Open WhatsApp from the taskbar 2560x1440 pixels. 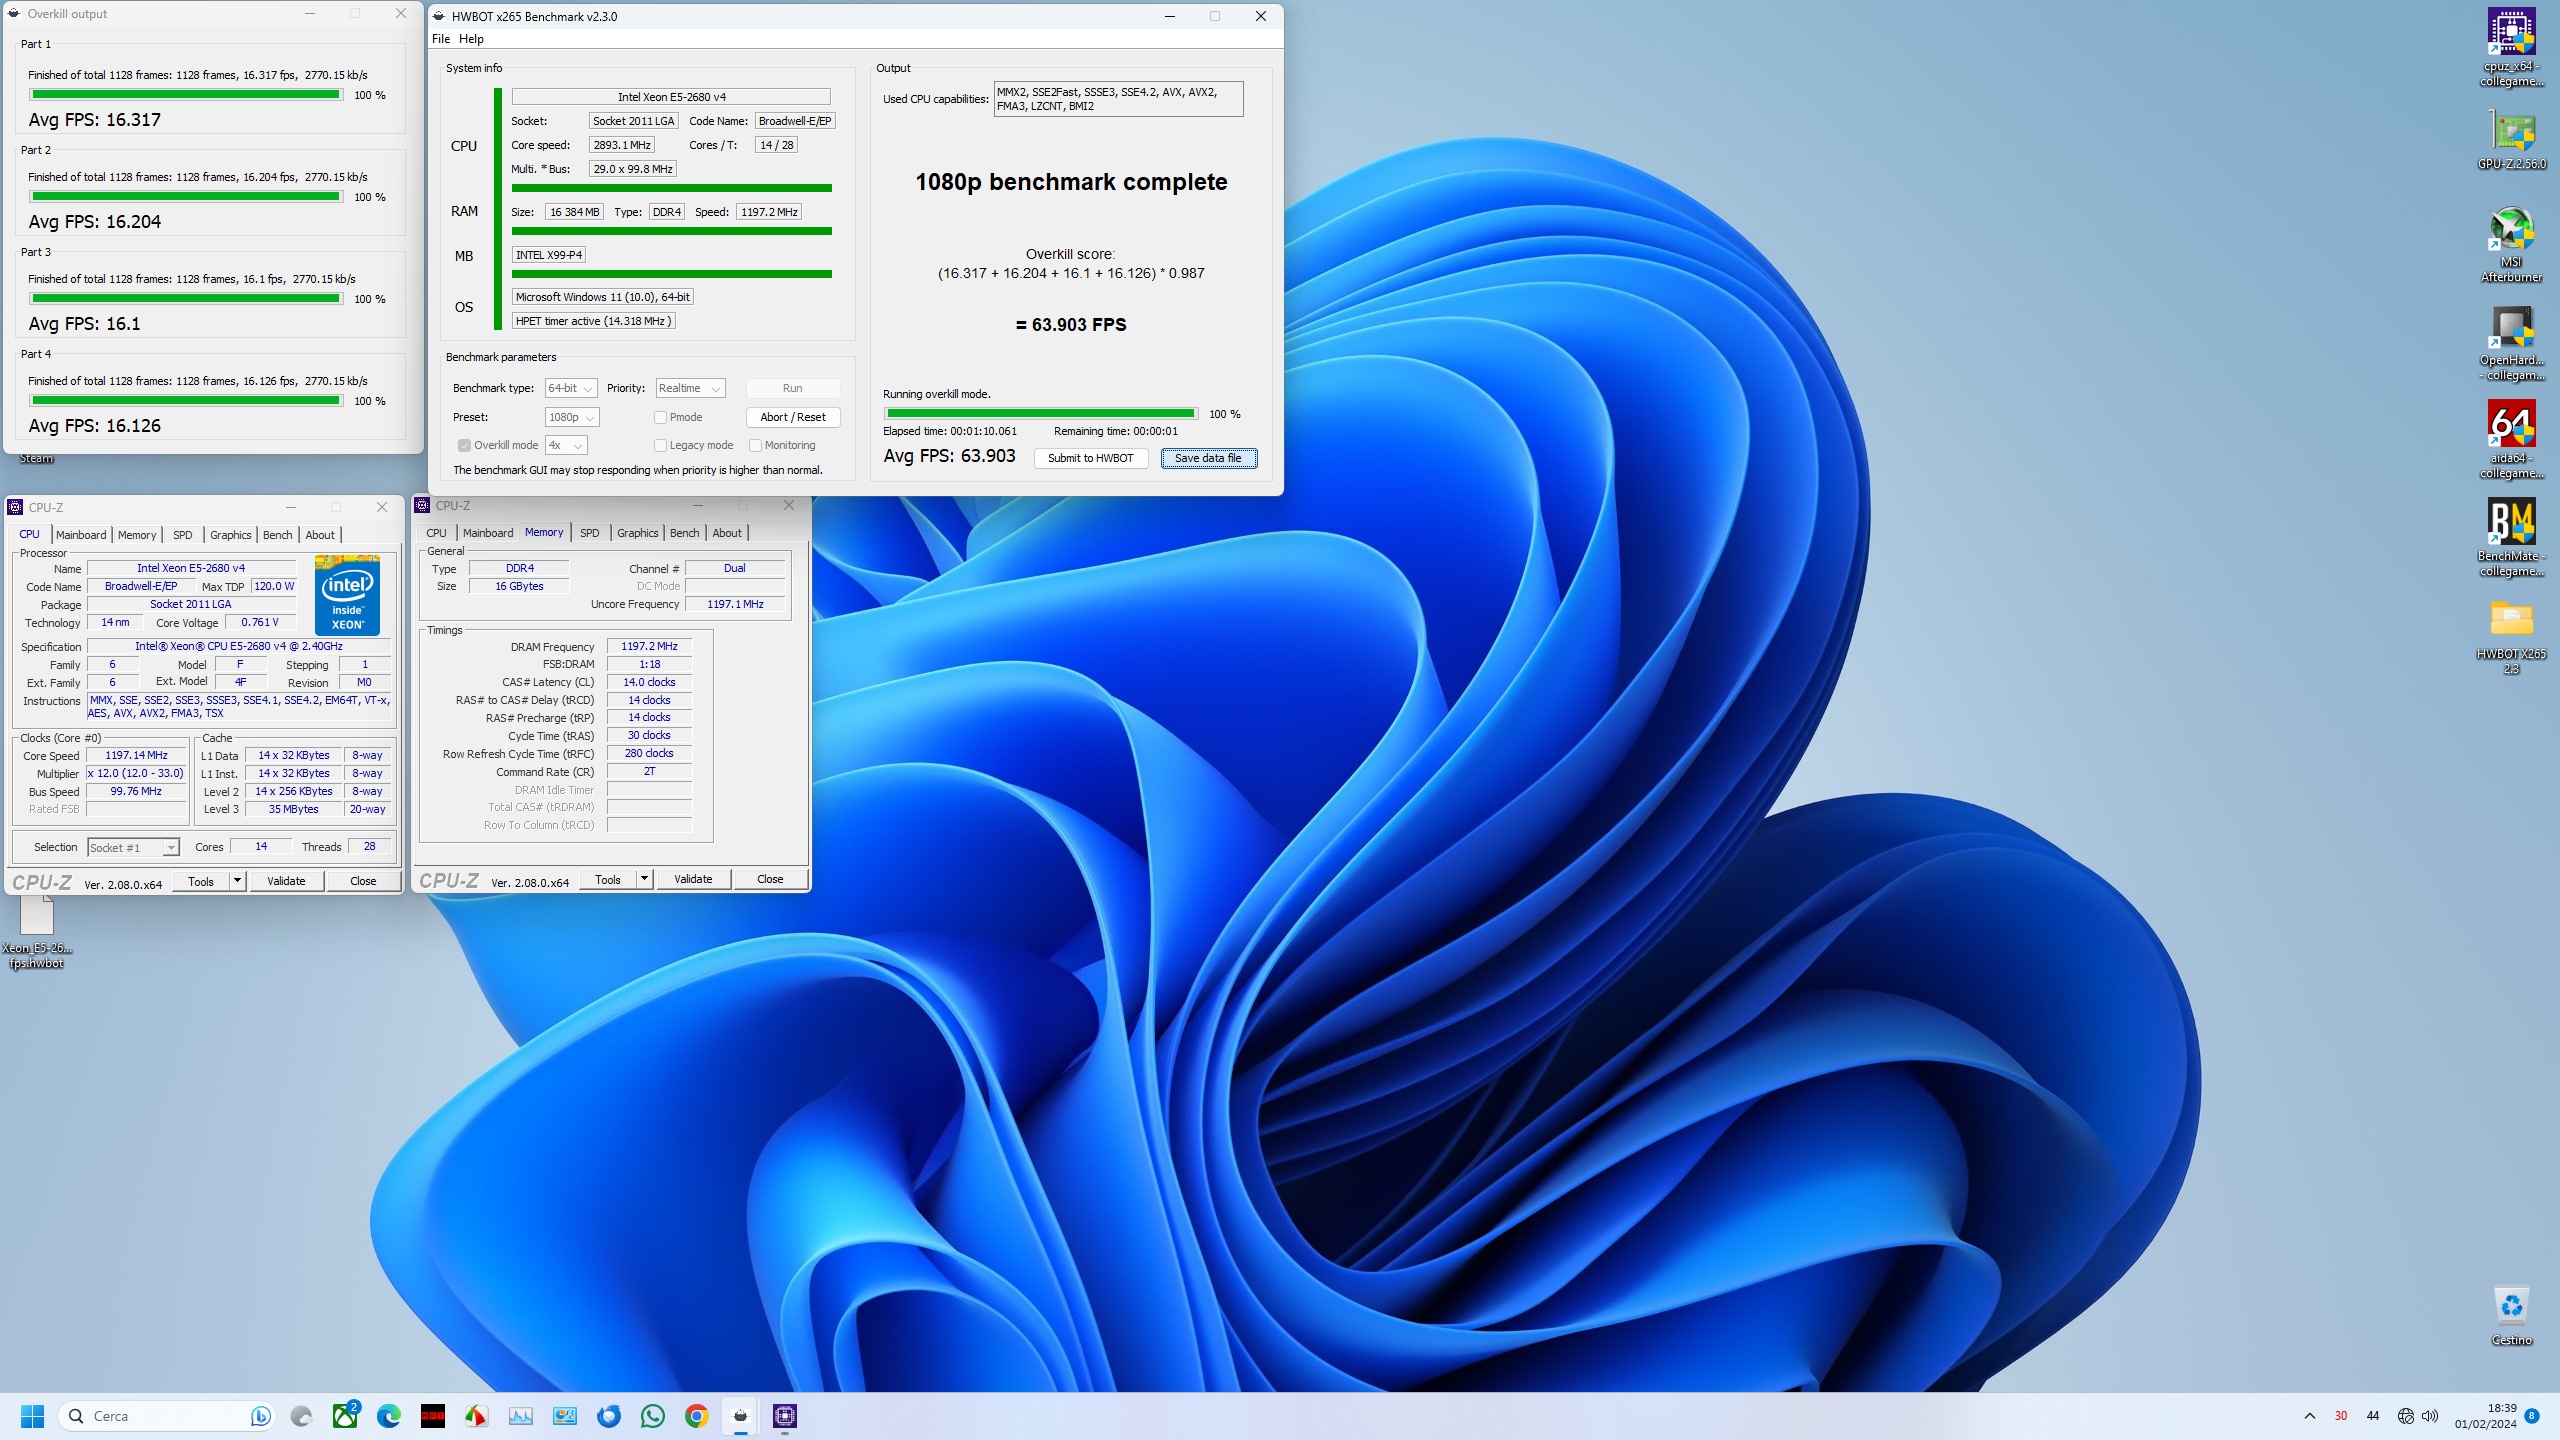(x=653, y=1416)
